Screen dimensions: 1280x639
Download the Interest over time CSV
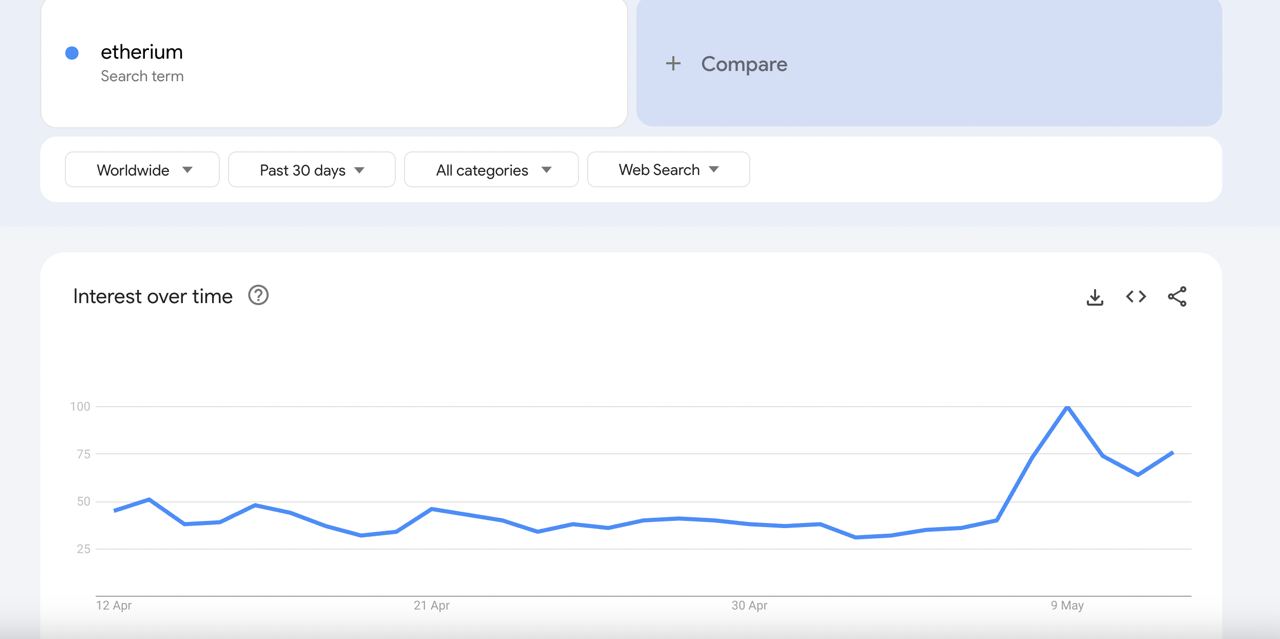1095,297
